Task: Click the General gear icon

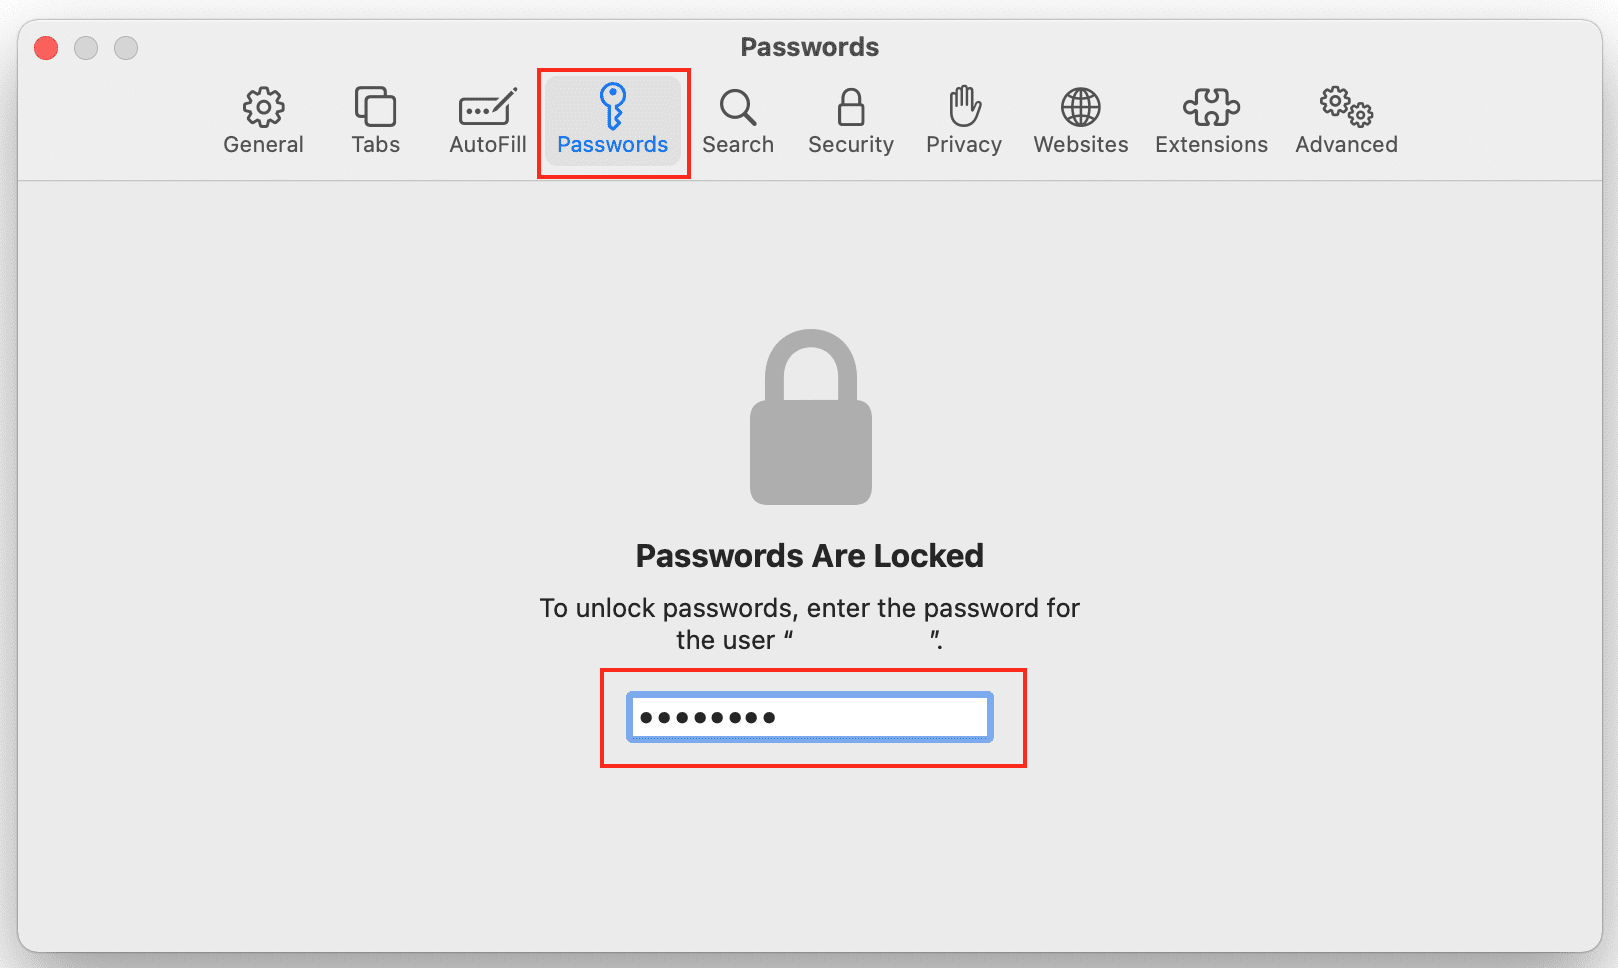Action: (263, 107)
